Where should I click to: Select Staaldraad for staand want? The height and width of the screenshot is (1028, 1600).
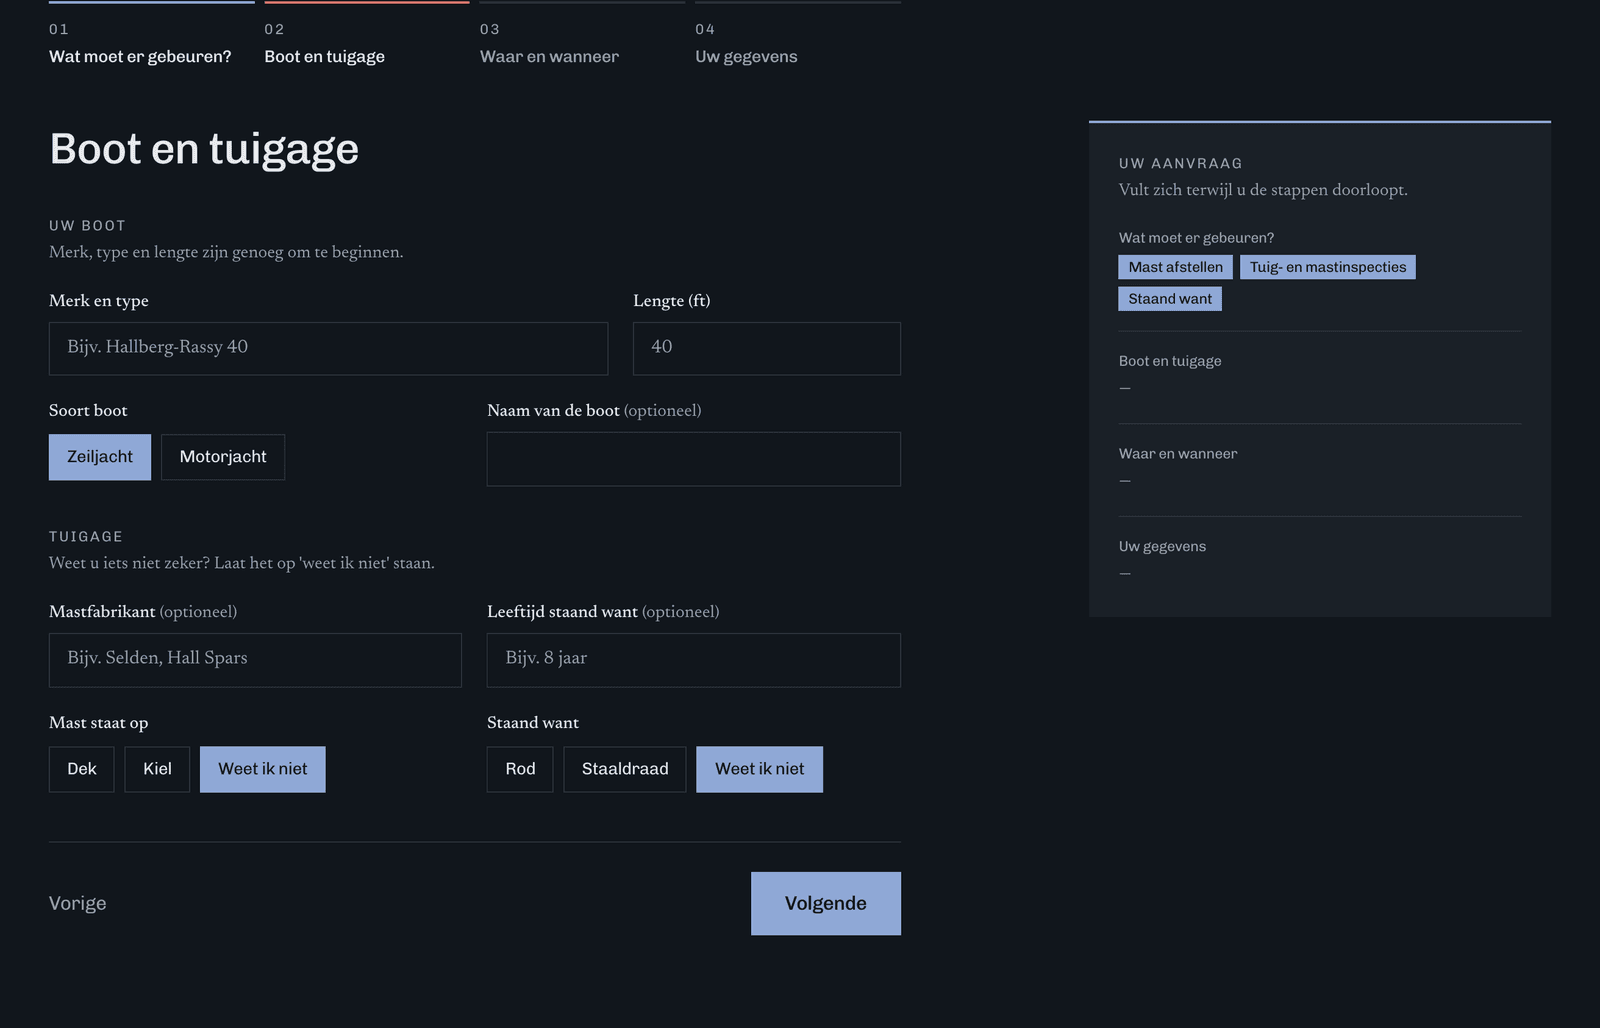click(625, 769)
